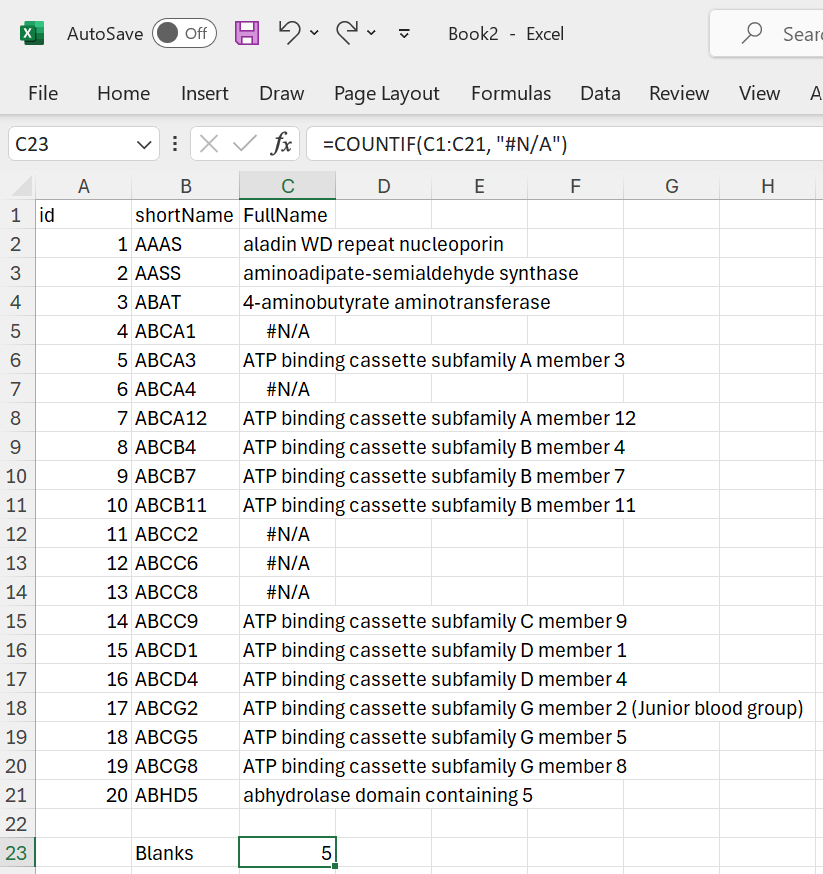Open the Name Box dropdown arrow
This screenshot has height=874, width=823.
(141, 145)
